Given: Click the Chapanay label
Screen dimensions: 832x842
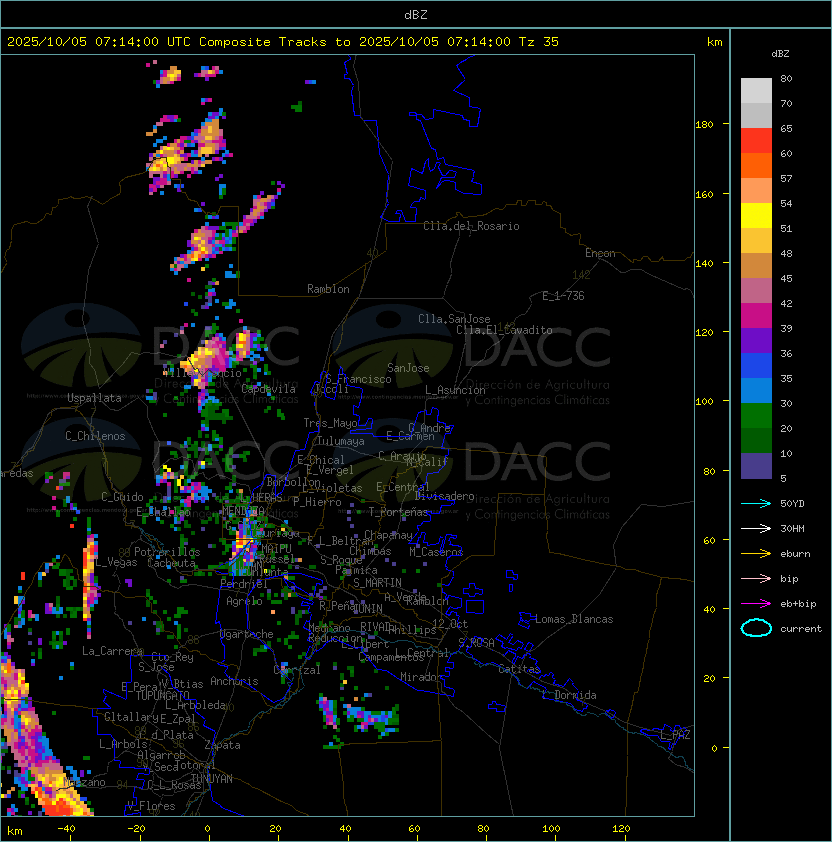Looking at the screenshot, I should click(388, 535).
